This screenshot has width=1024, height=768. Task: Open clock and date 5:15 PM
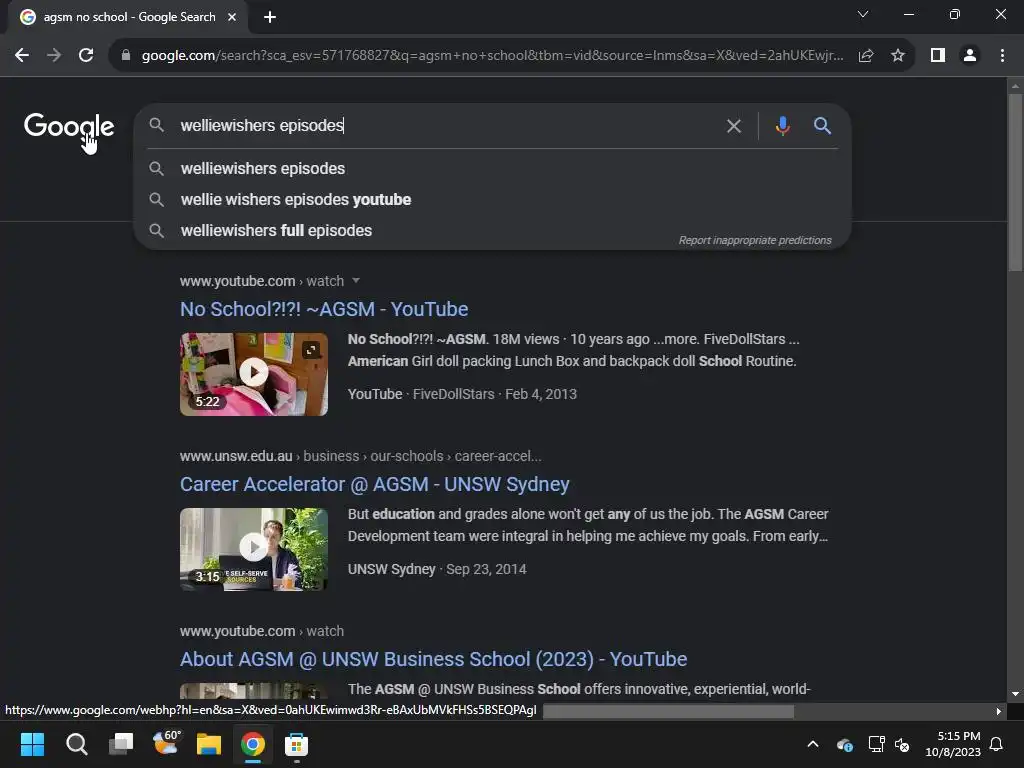pyautogui.click(x=953, y=744)
